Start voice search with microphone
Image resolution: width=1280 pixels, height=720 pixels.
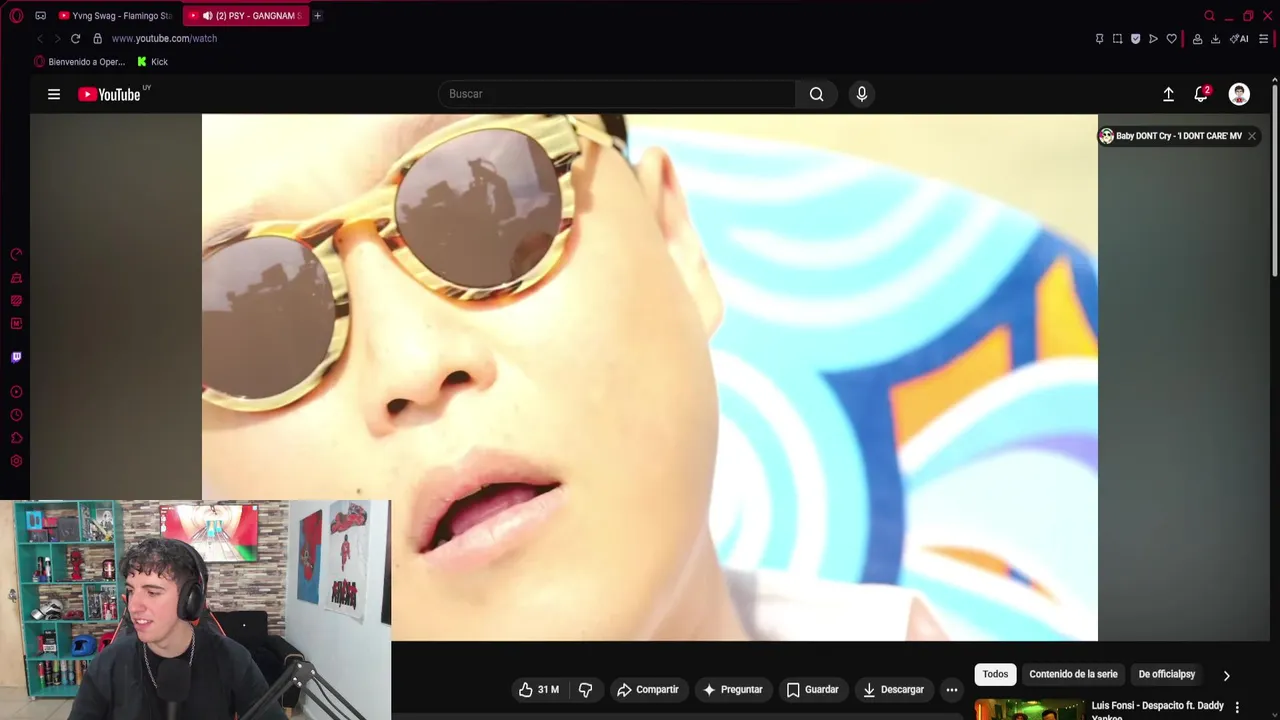pos(862,94)
